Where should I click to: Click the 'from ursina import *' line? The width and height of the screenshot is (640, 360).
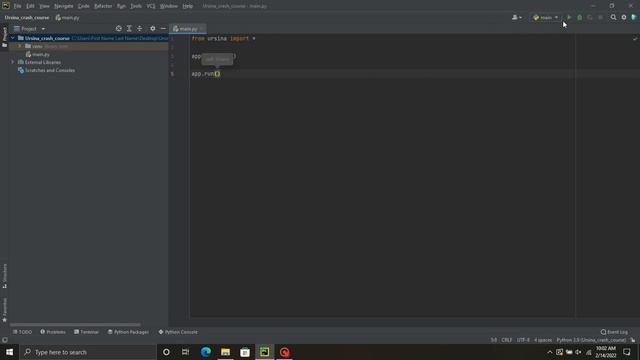[223, 38]
